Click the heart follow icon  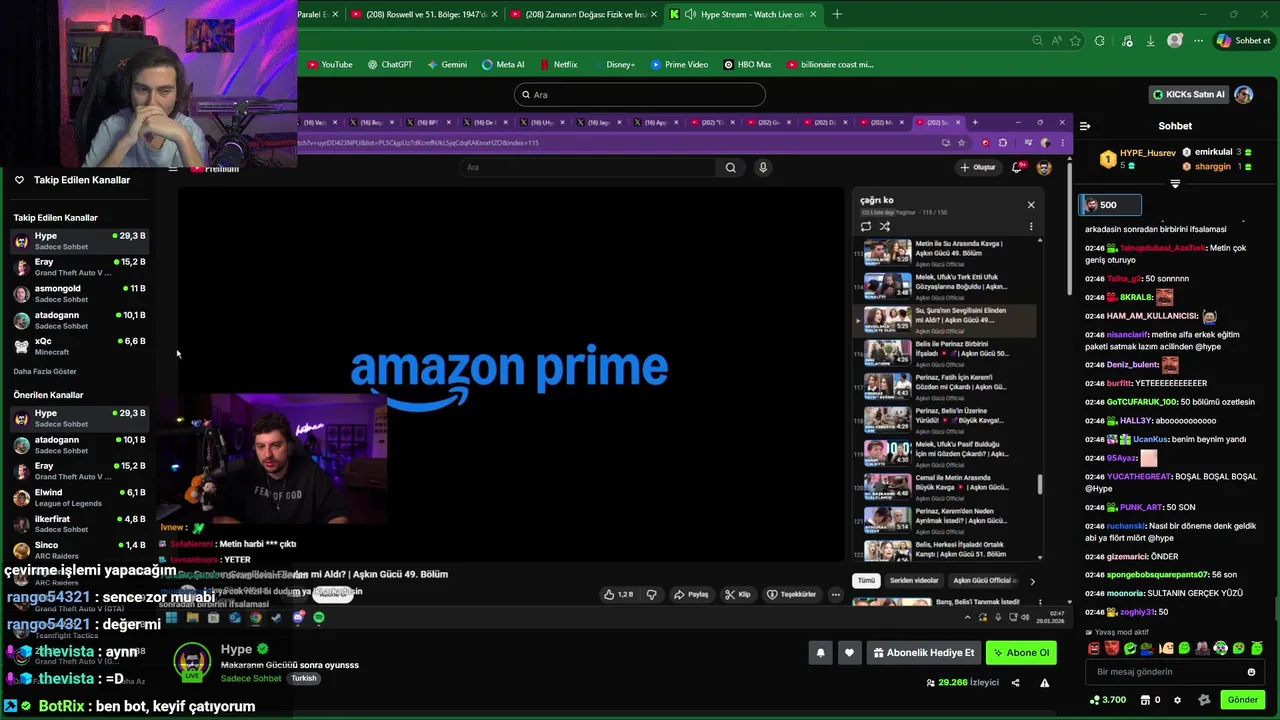(x=849, y=653)
